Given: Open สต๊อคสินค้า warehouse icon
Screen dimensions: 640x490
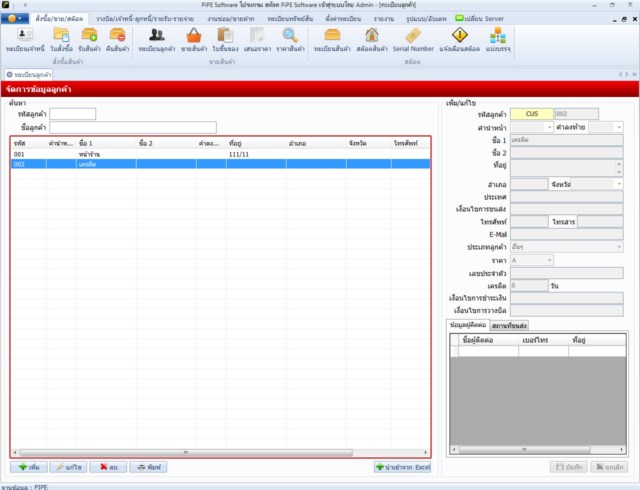Looking at the screenshot, I should (x=372, y=40).
